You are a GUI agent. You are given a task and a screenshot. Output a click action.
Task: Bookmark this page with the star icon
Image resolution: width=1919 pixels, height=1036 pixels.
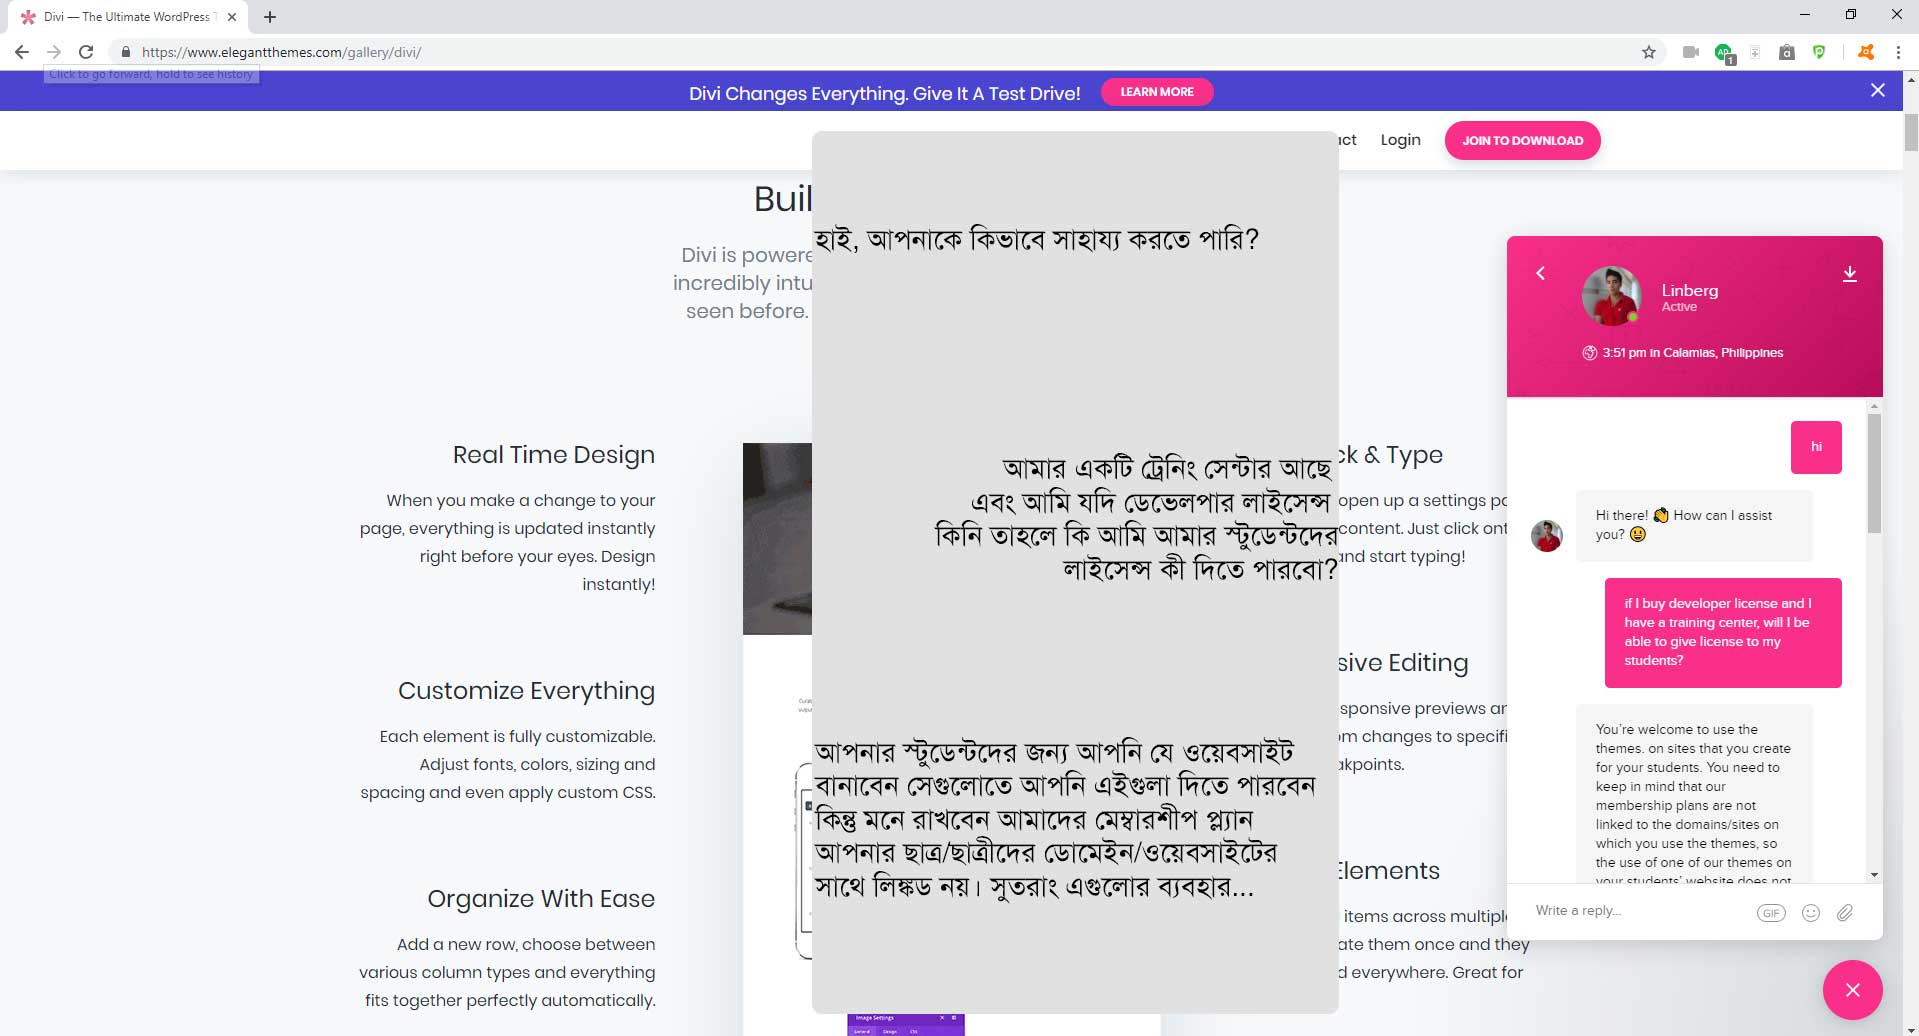(1649, 52)
